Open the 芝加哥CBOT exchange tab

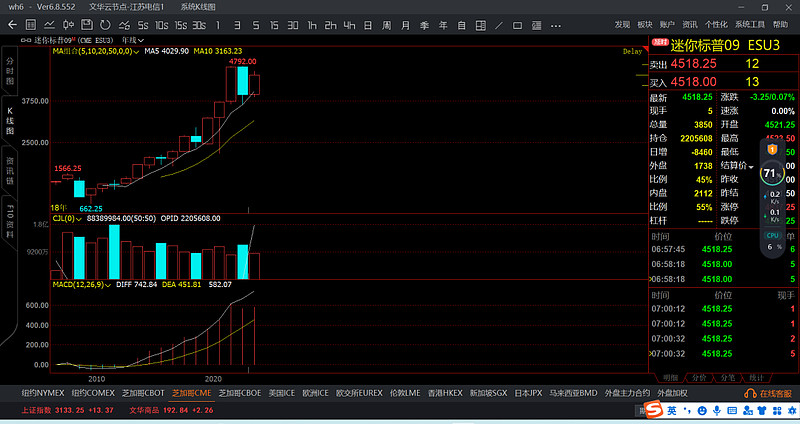[x=143, y=393]
